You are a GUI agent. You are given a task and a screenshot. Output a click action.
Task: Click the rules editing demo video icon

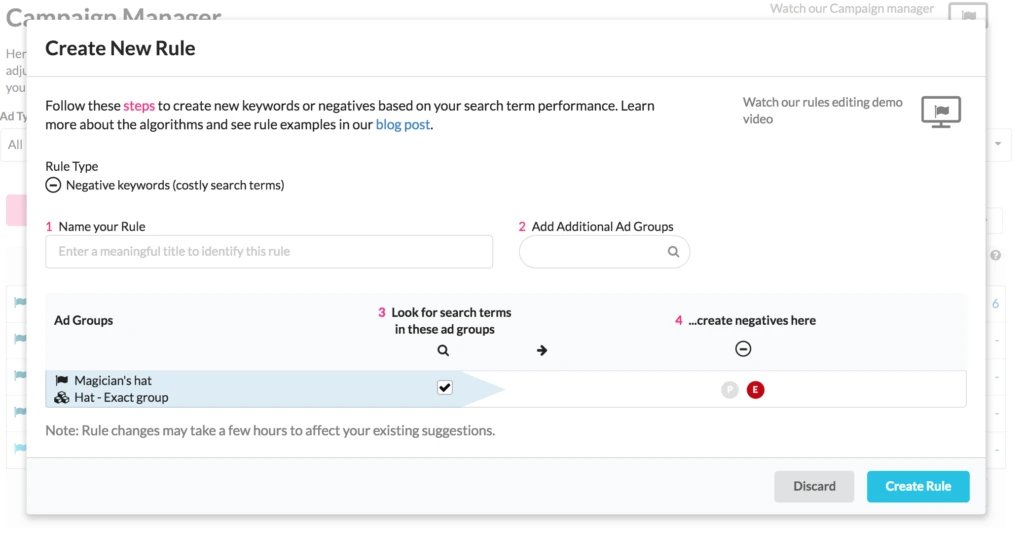[x=940, y=111]
